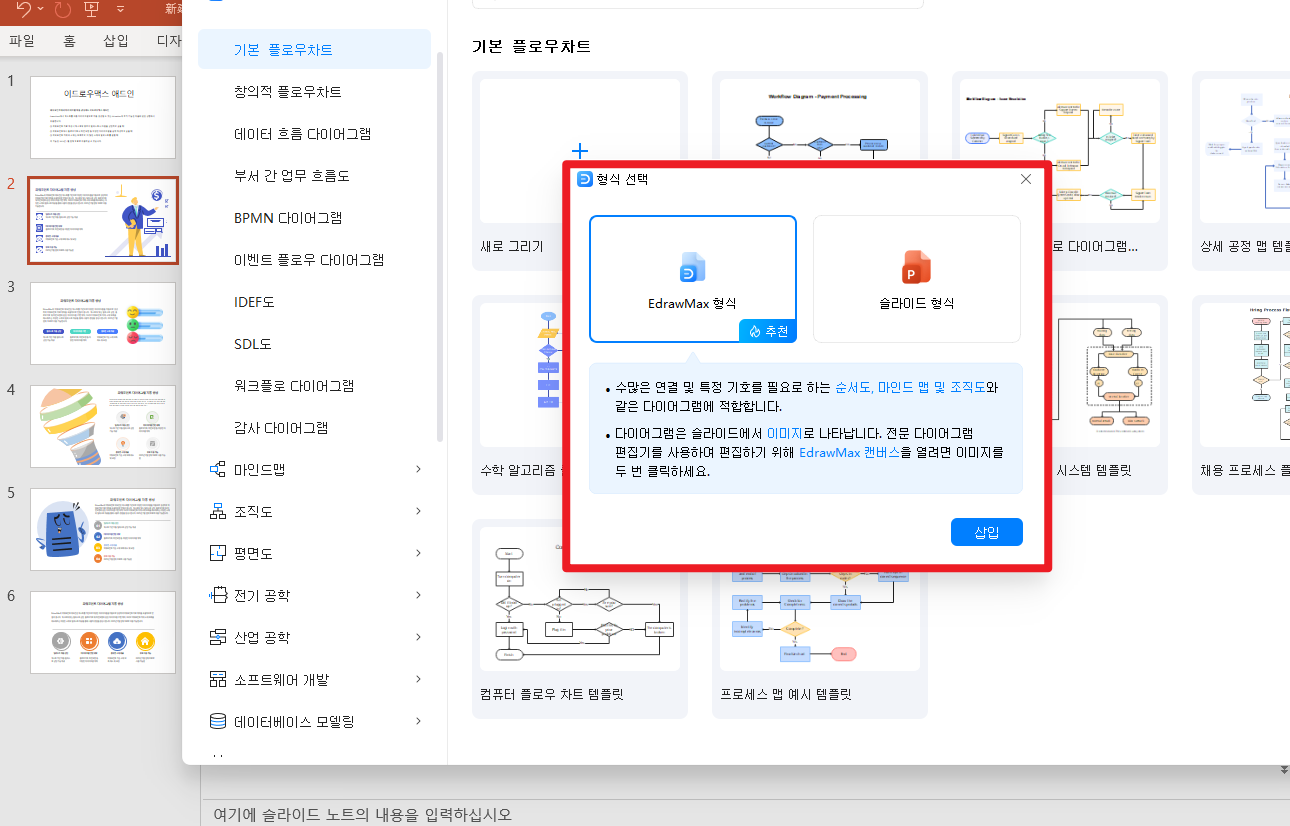The image size is (1290, 826).
Task: Choose EdrawMax 형식 option
Action: point(693,279)
